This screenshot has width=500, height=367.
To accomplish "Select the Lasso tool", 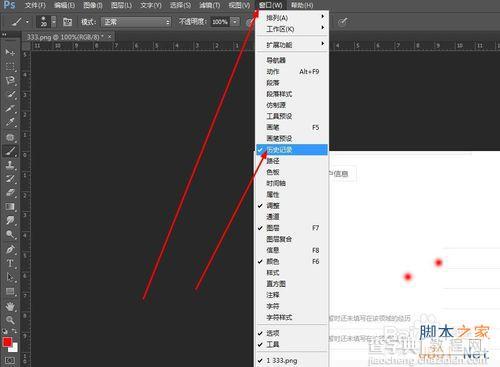I will (x=10, y=80).
